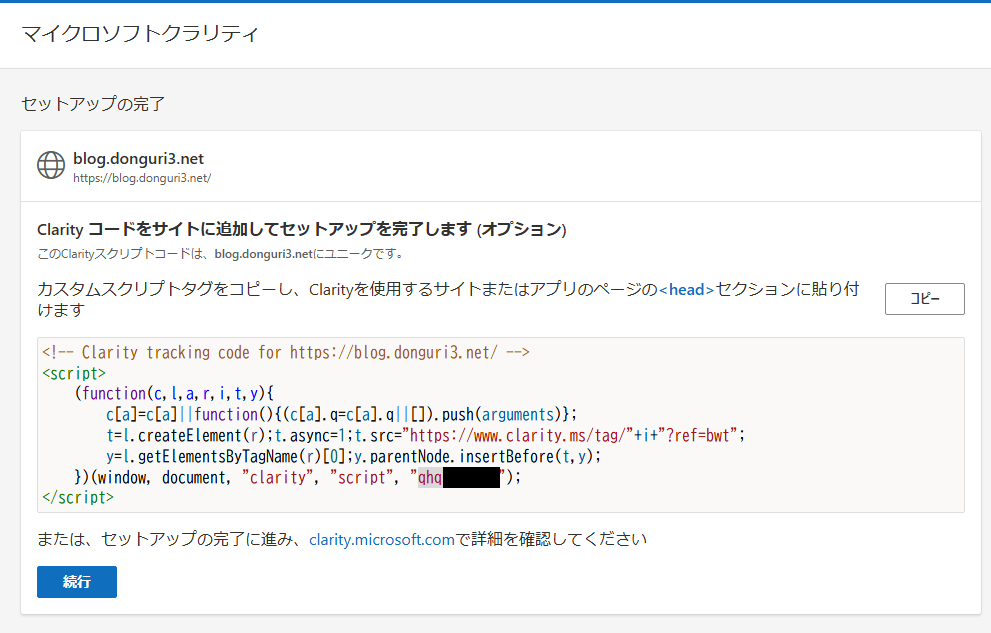Copy the Clarity script with コピー button
The image size is (991, 633).
point(924,299)
